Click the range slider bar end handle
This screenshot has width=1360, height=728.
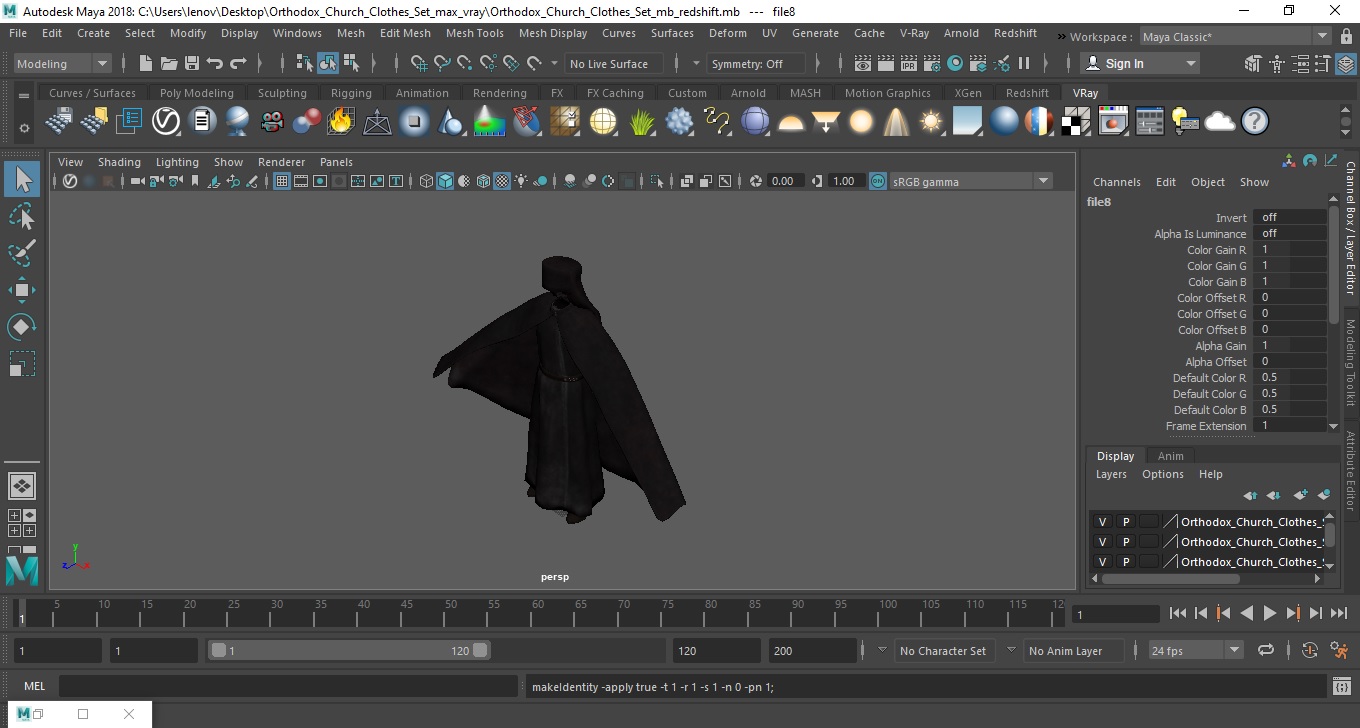[x=480, y=650]
